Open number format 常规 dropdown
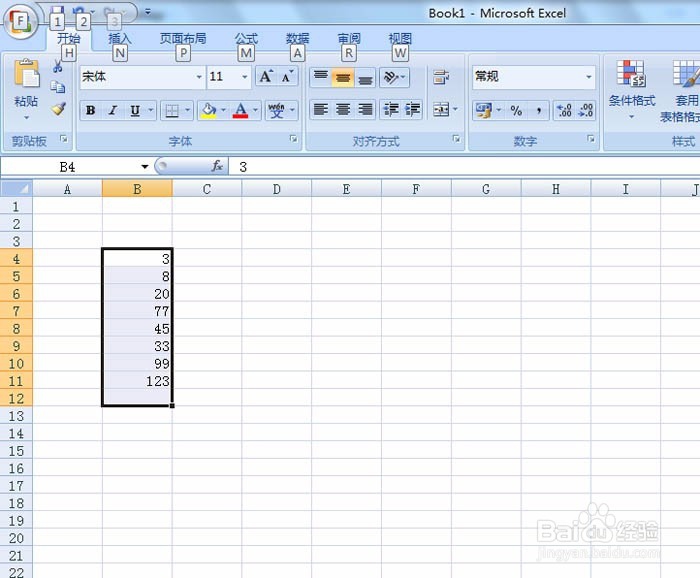Image resolution: width=700 pixels, height=578 pixels. pos(589,77)
